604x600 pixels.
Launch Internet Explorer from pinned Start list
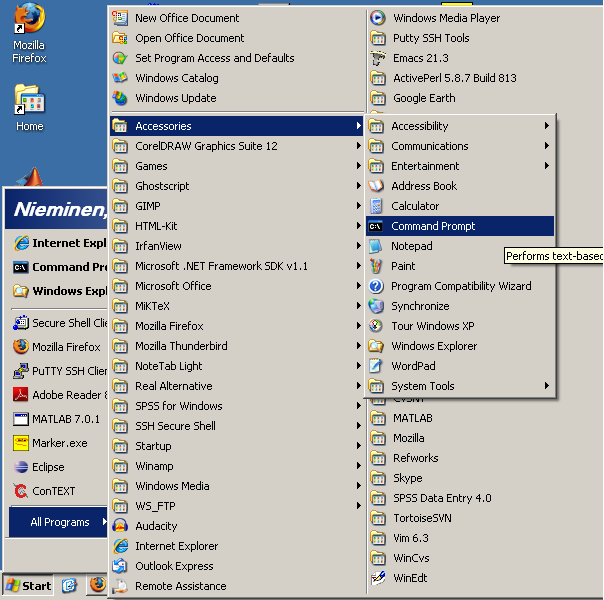[59, 243]
